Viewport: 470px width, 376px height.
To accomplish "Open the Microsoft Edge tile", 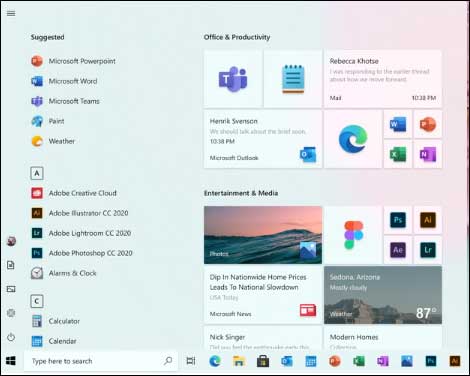I will [x=353, y=139].
